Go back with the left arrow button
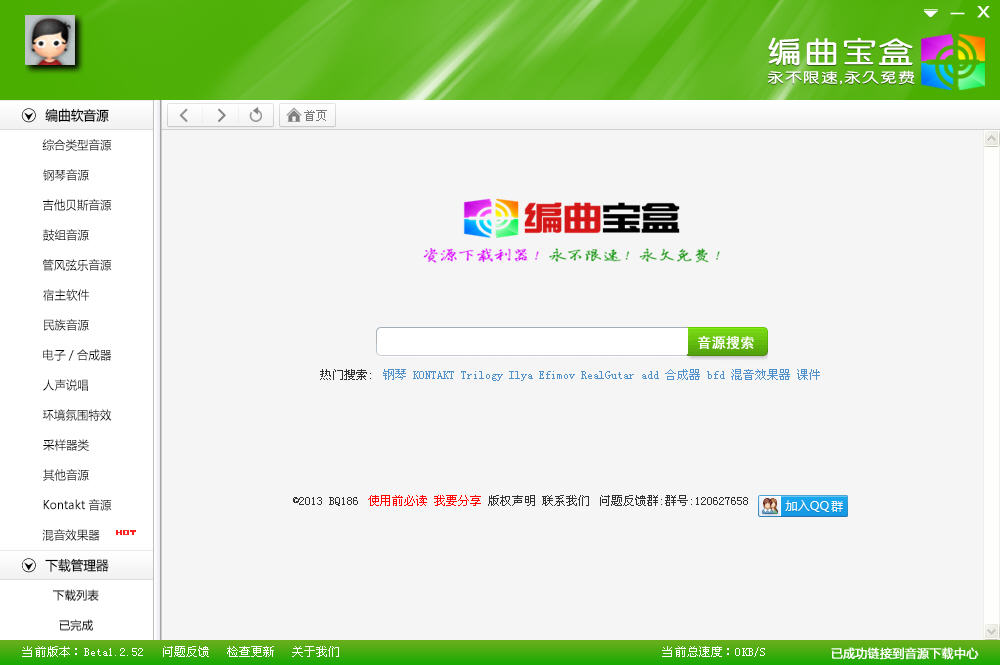 click(184, 115)
